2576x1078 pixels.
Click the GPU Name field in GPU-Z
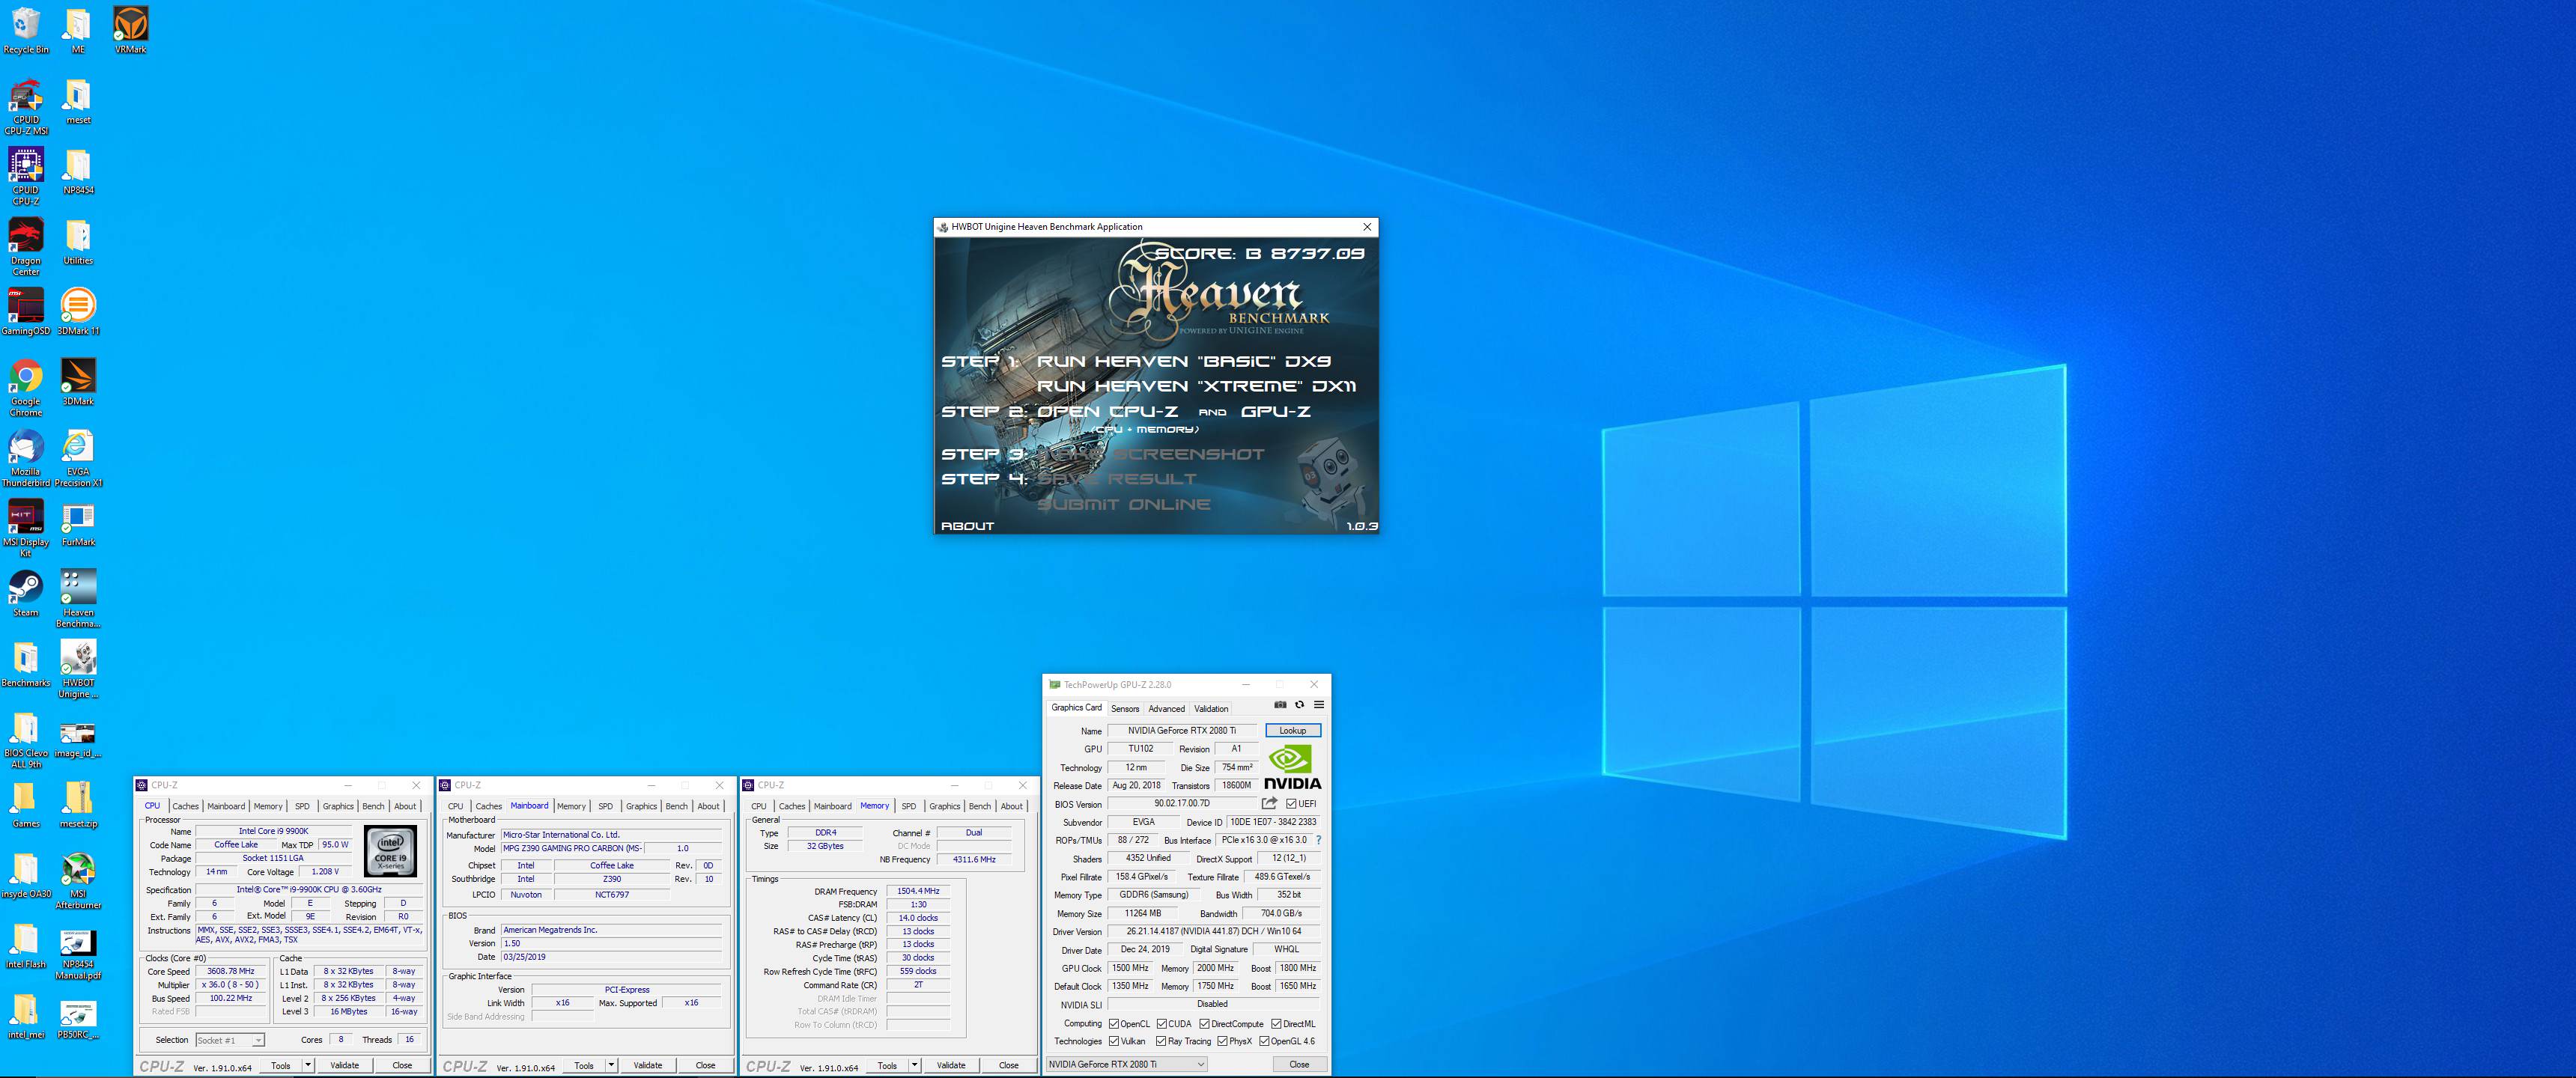point(1182,730)
